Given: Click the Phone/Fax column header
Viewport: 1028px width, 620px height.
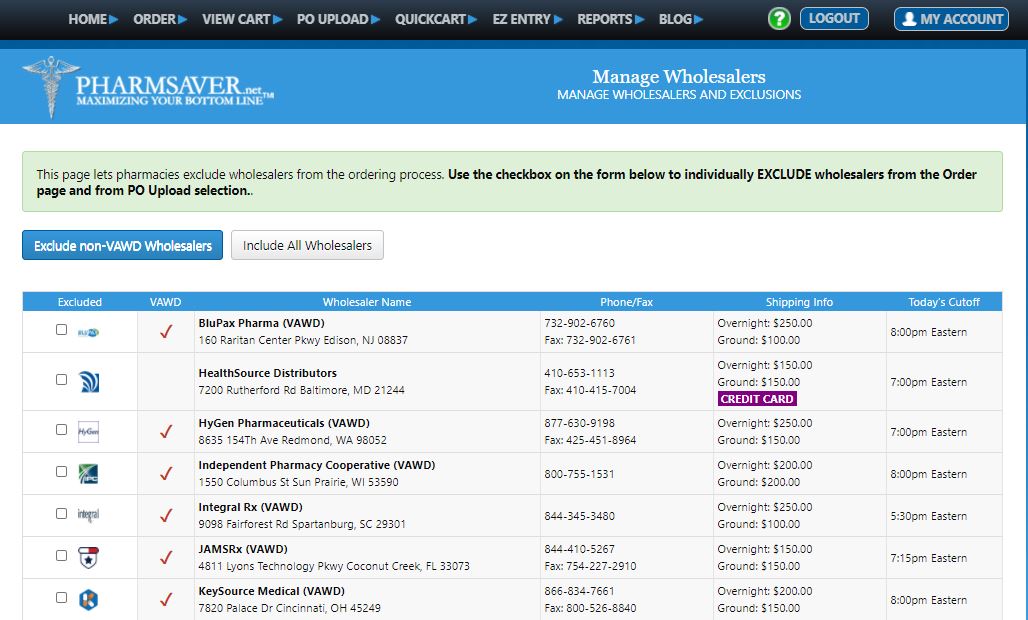Looking at the screenshot, I should 627,302.
